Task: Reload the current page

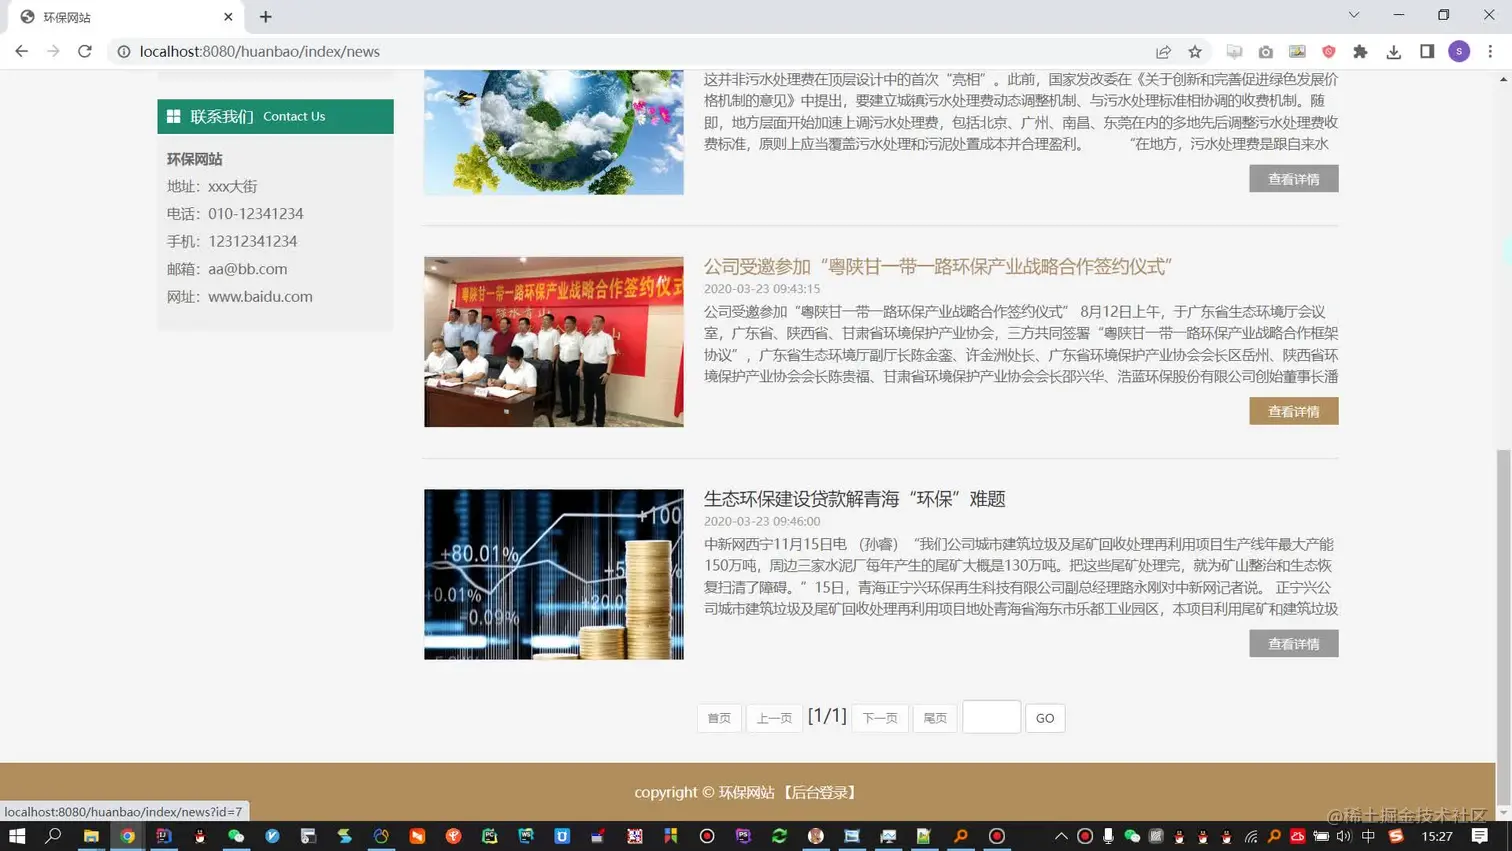Action: (85, 51)
